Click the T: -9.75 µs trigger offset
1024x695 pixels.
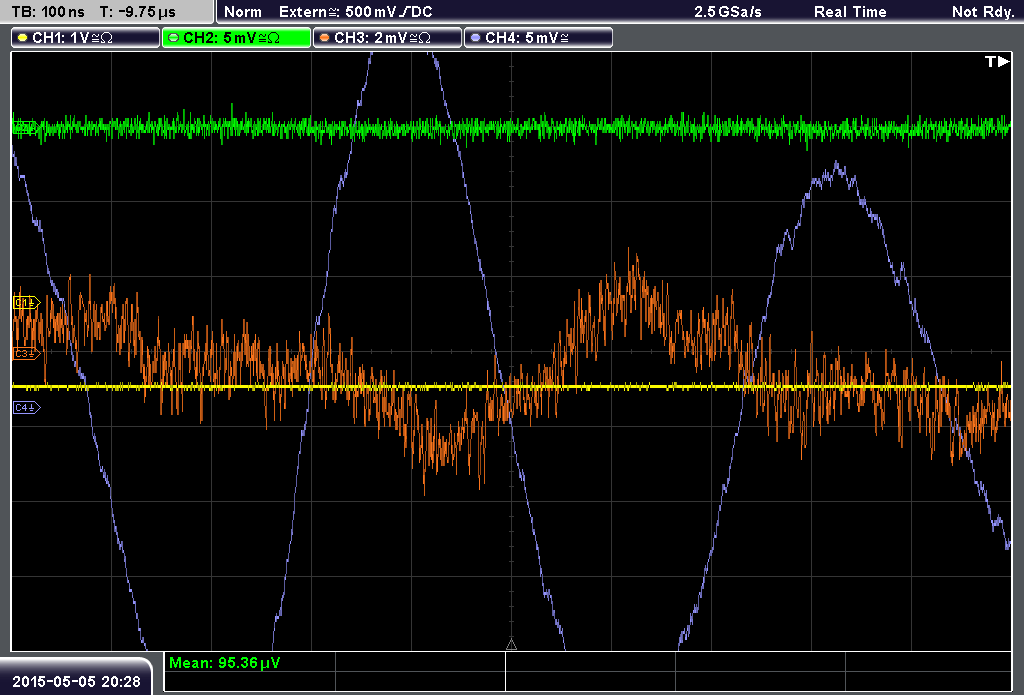pyautogui.click(x=138, y=12)
